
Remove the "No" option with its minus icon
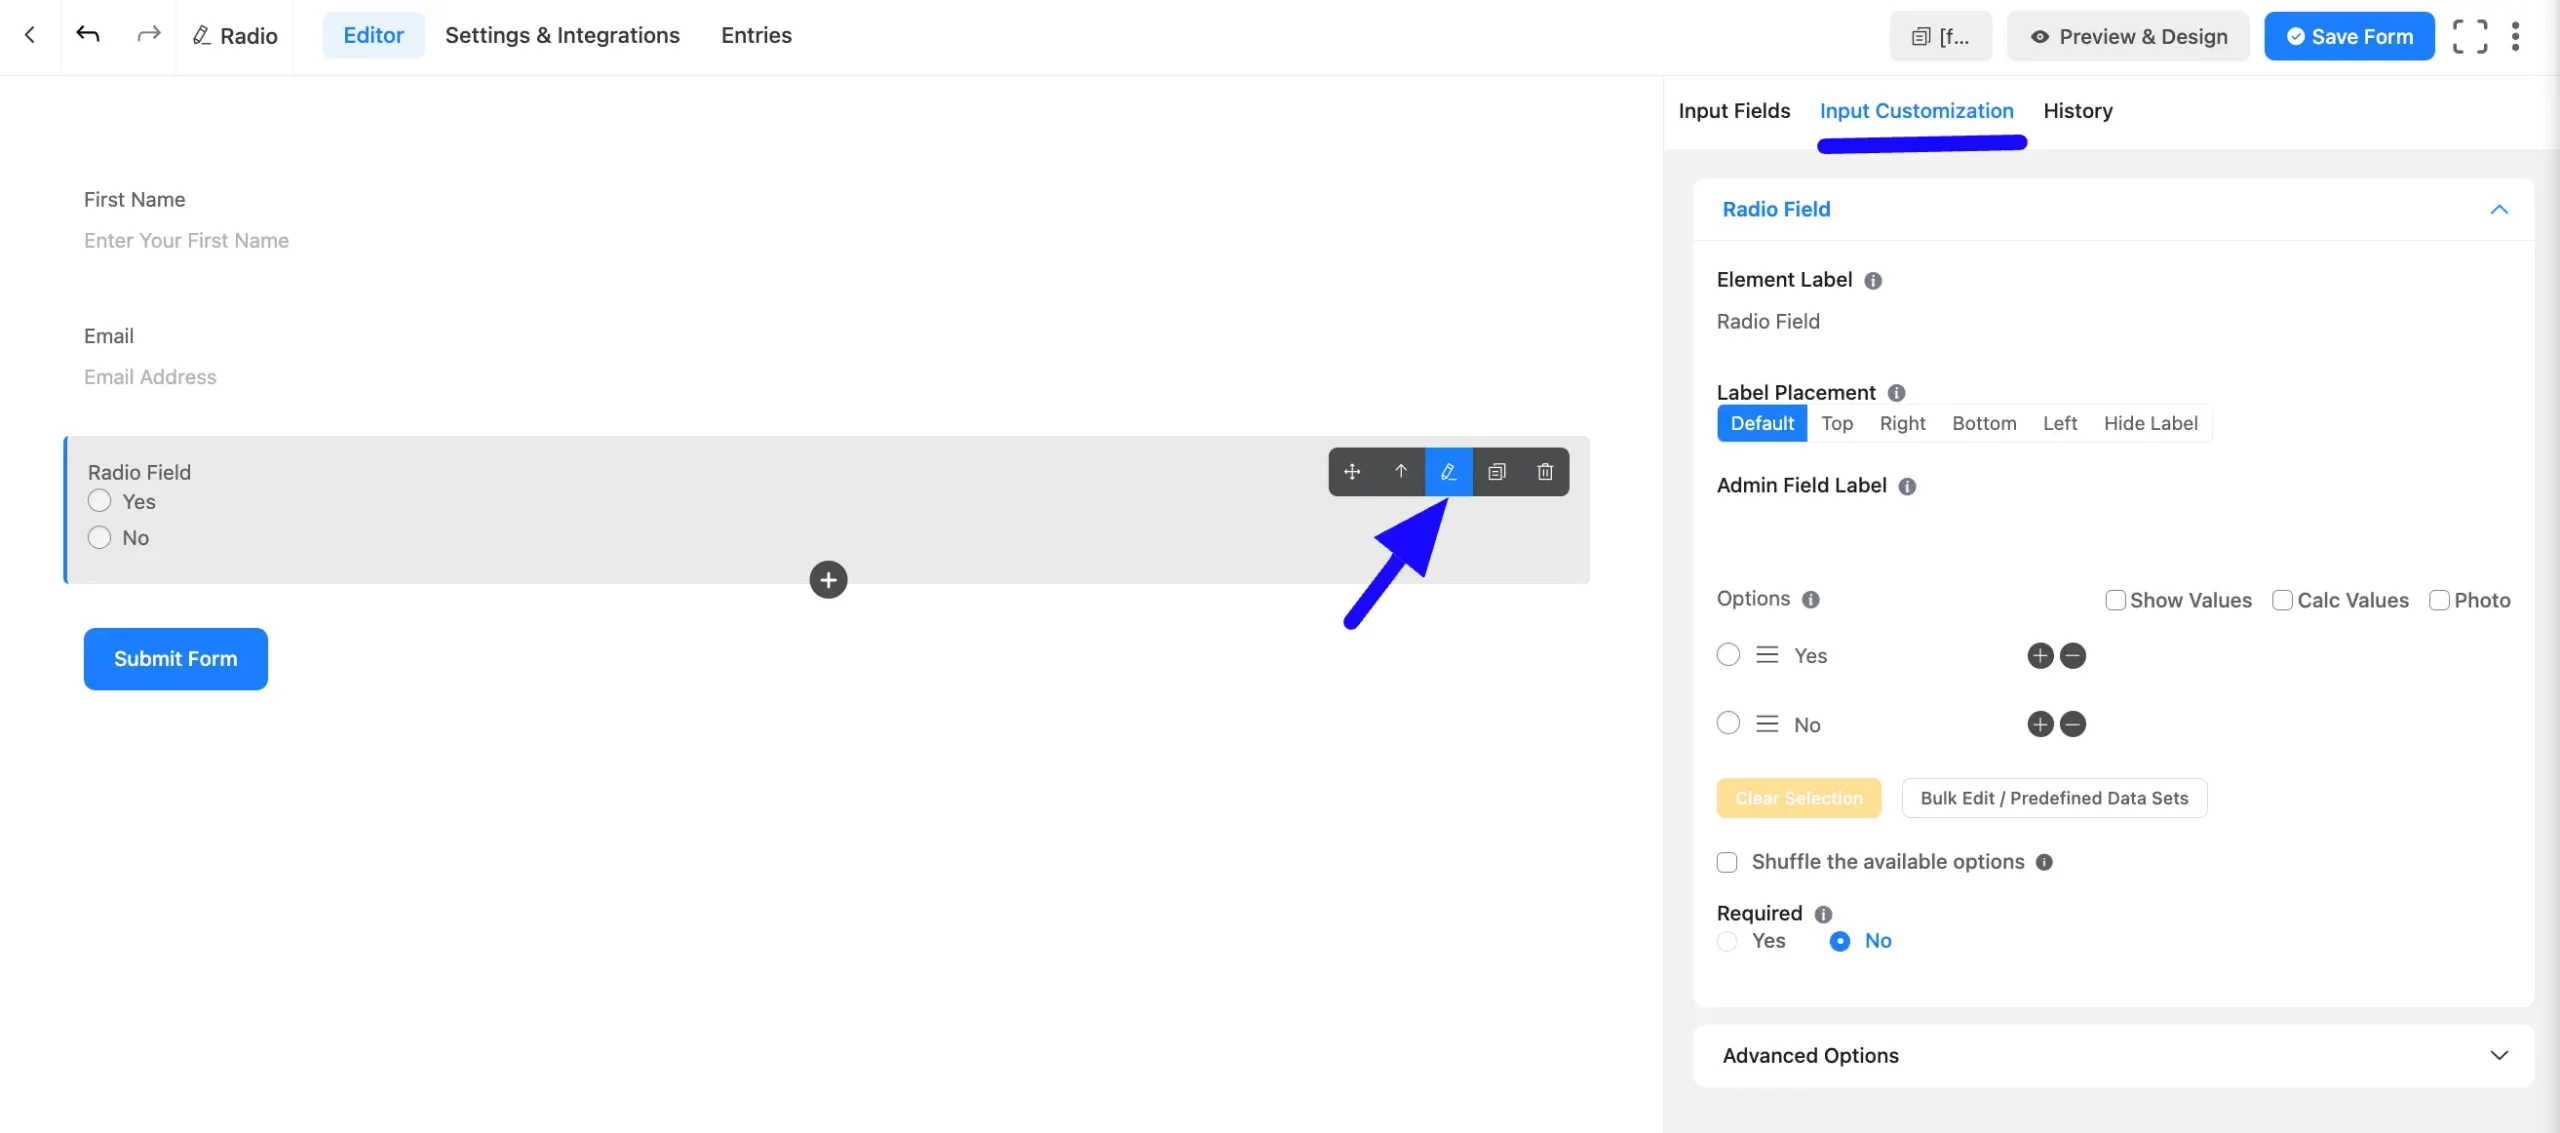point(2073,724)
